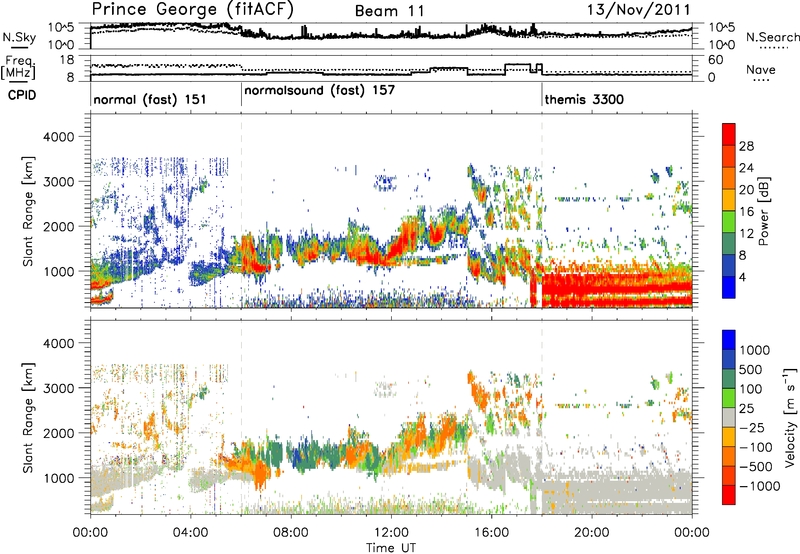Select the 'normalsound (fast) 157' CPID entry
The height and width of the screenshot is (554, 800).
[319, 90]
